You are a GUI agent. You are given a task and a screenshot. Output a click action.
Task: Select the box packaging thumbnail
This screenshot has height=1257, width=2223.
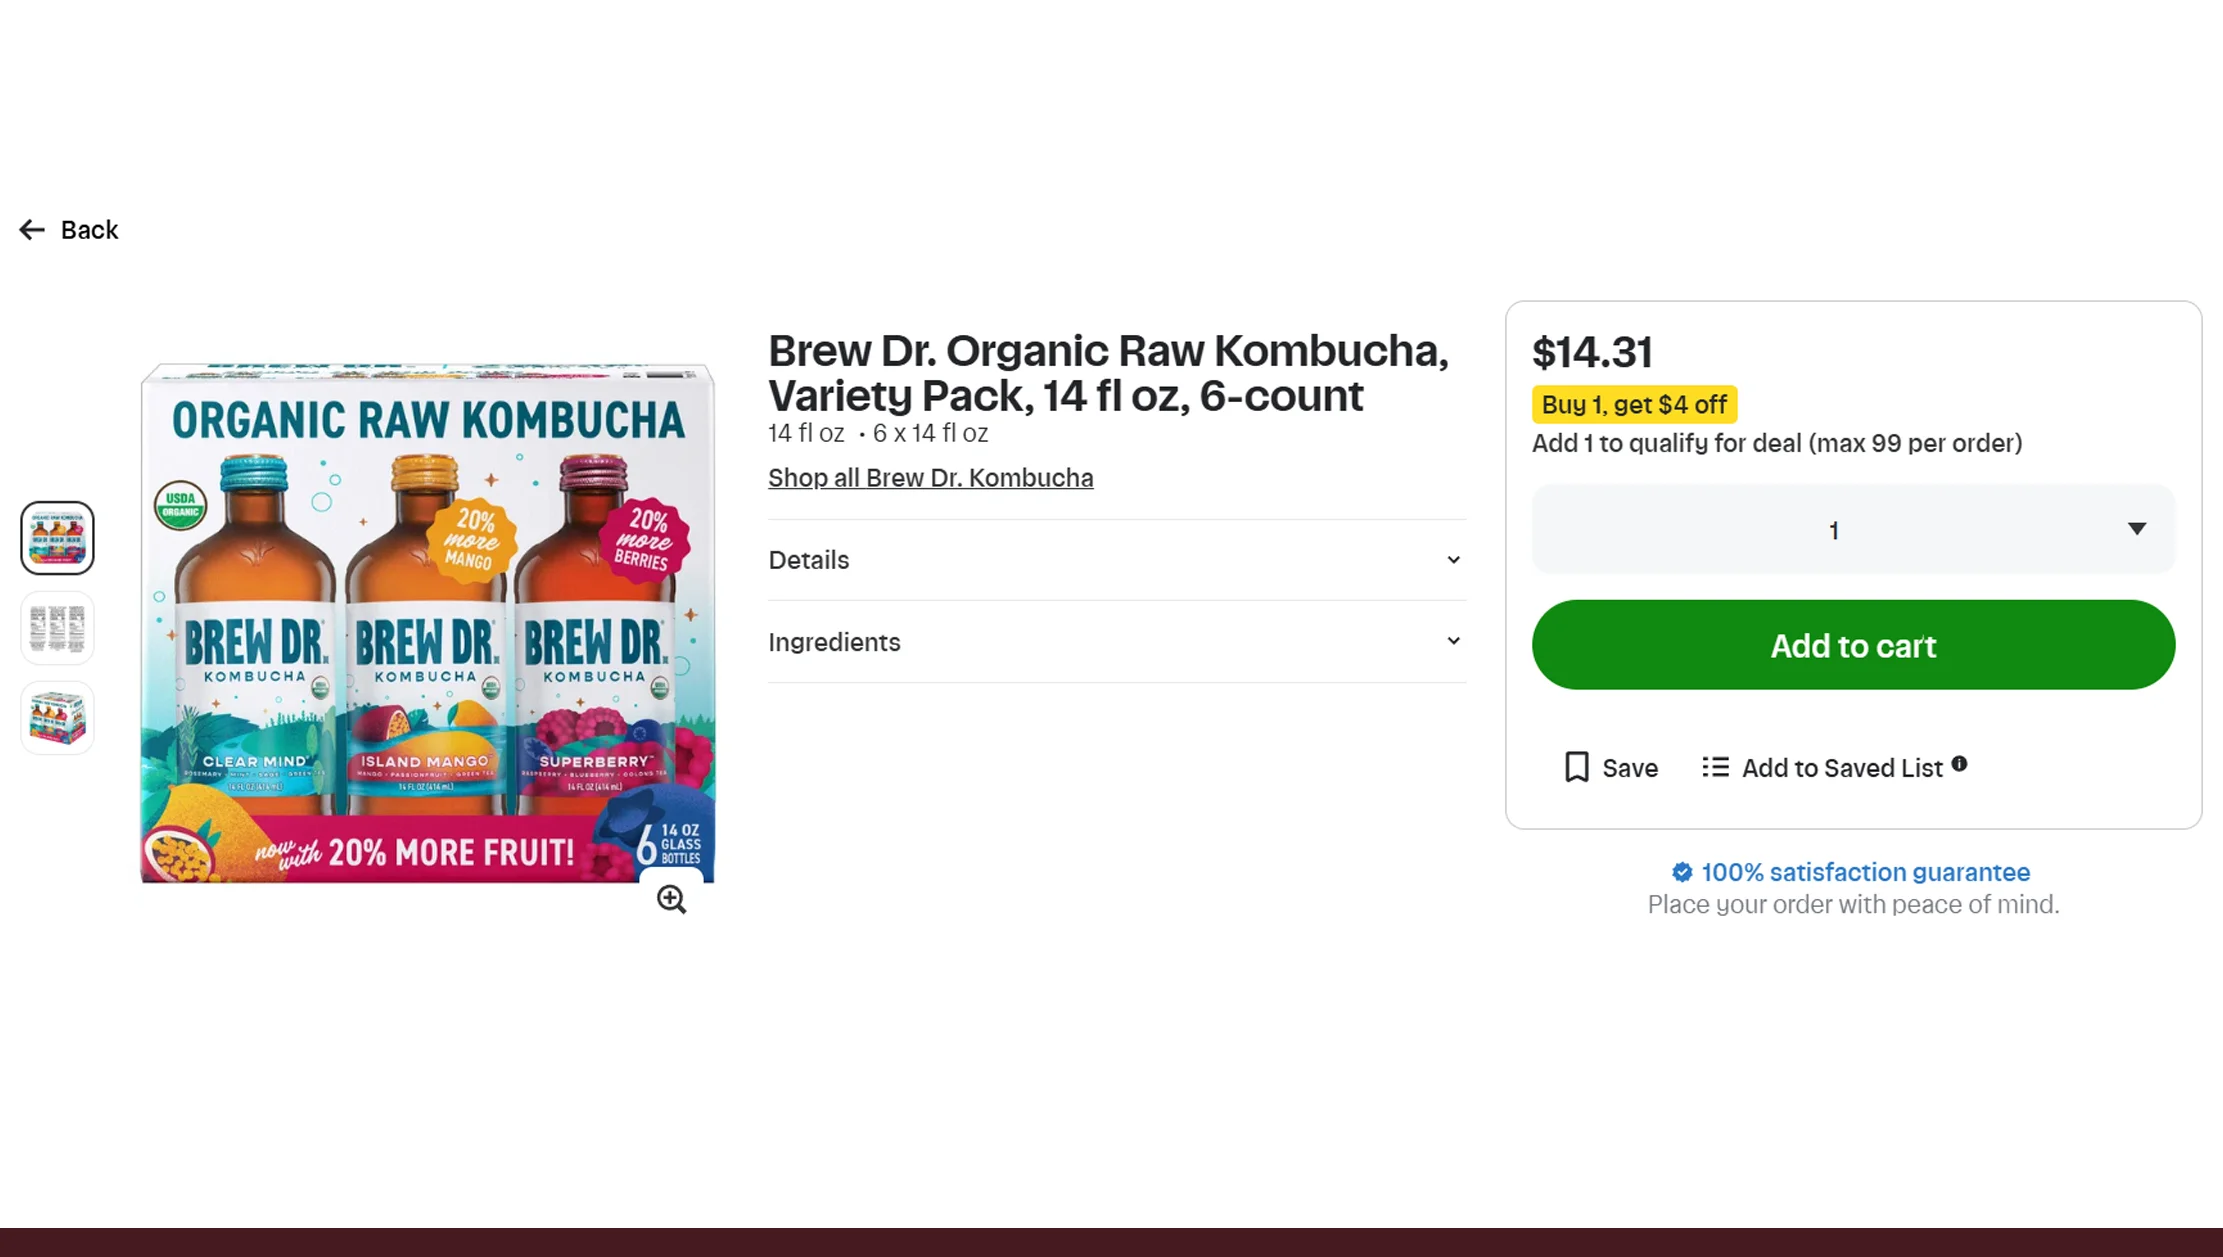(x=57, y=717)
